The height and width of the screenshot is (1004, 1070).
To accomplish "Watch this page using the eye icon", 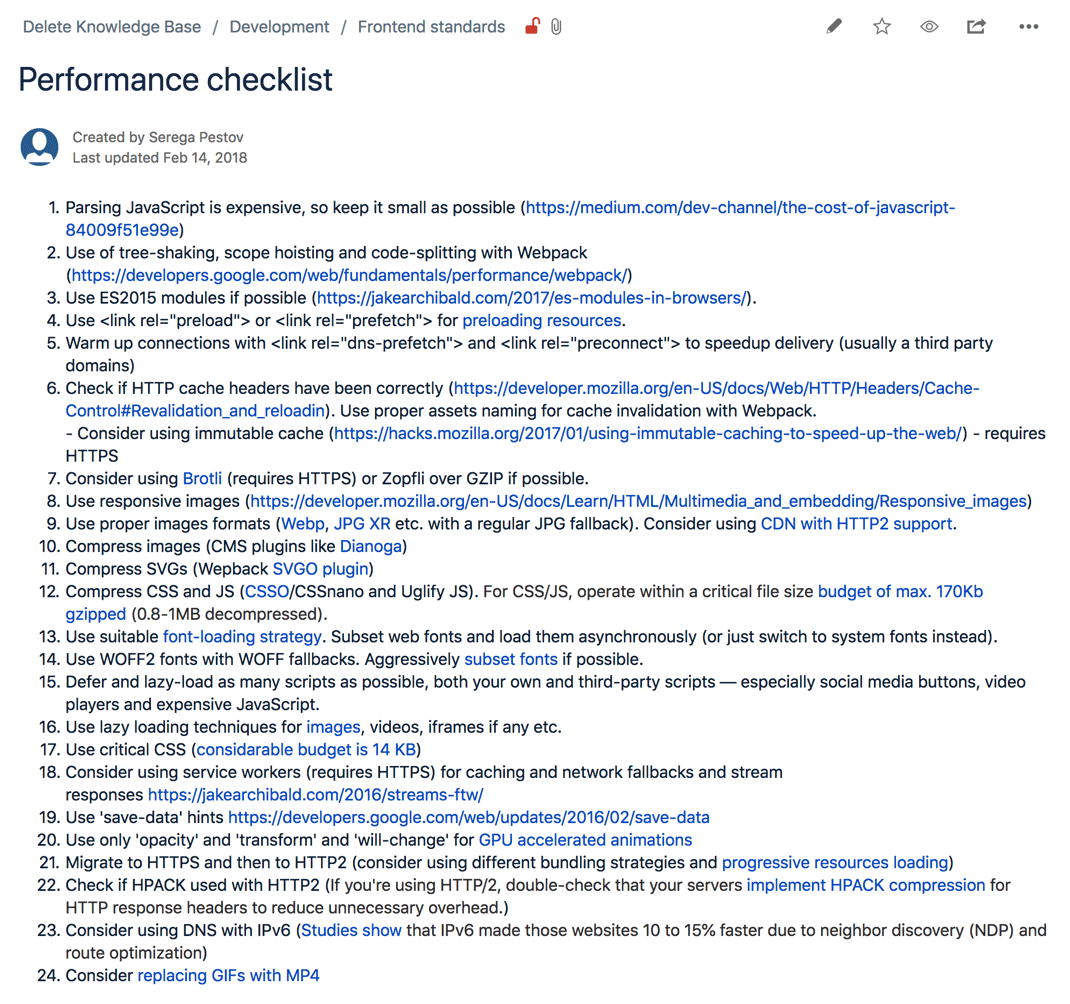I will [929, 26].
